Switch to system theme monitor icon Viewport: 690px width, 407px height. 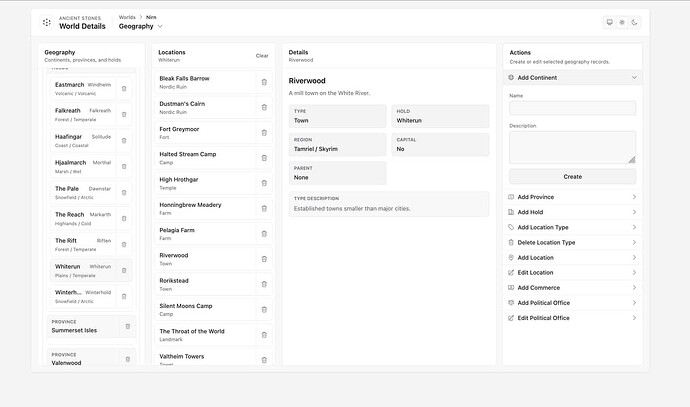point(609,22)
